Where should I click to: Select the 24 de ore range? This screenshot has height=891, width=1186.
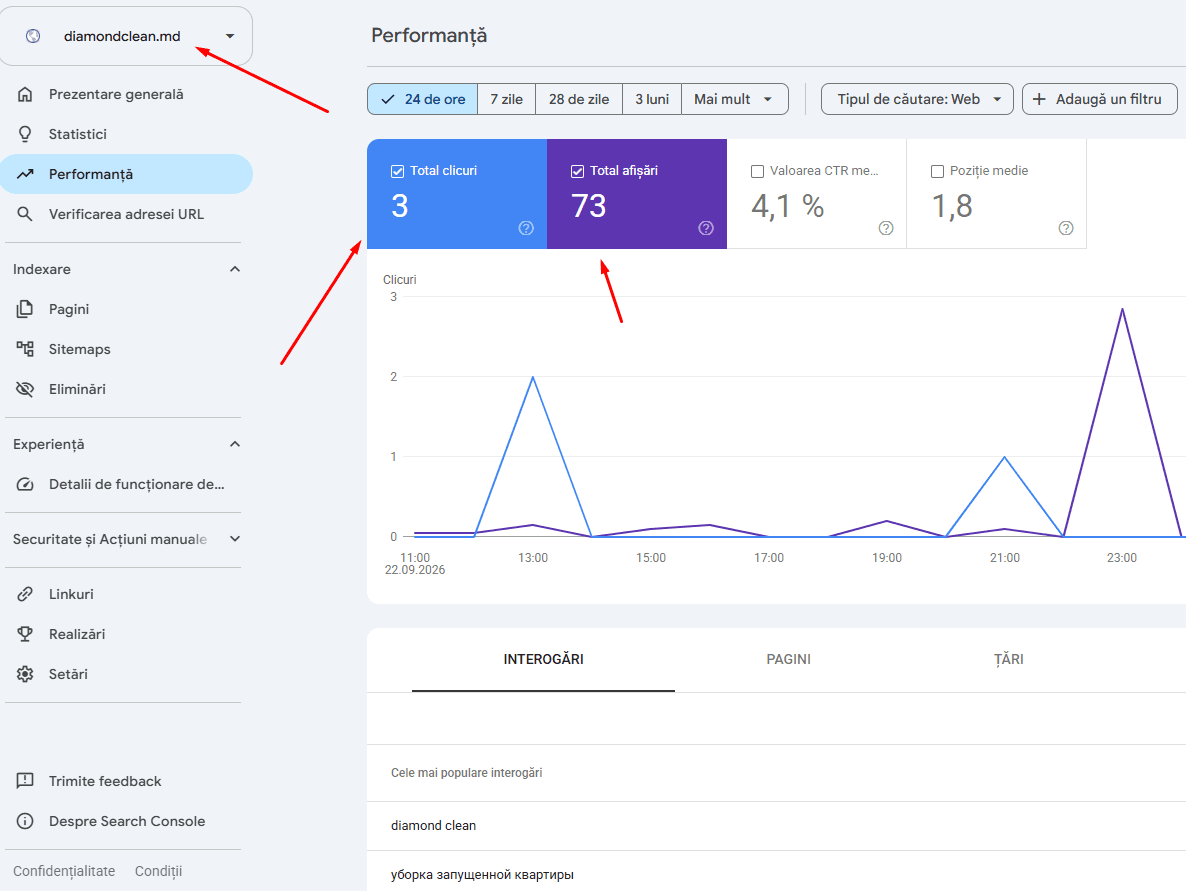(423, 99)
